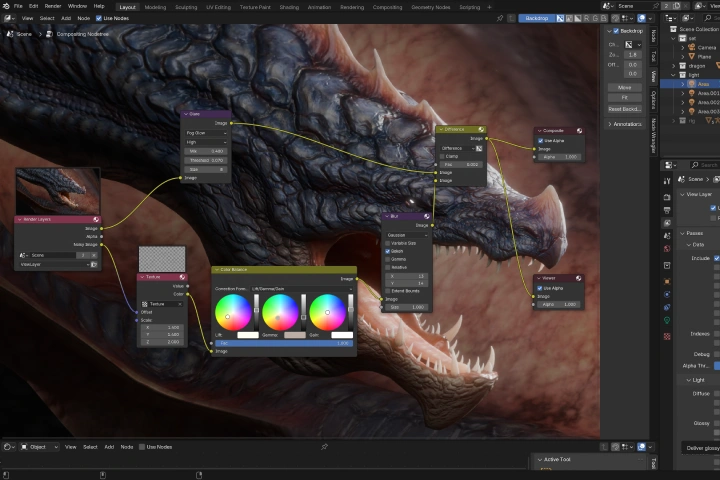Click the blue Backdrop button in header
720x480 pixels.
[x=537, y=18]
